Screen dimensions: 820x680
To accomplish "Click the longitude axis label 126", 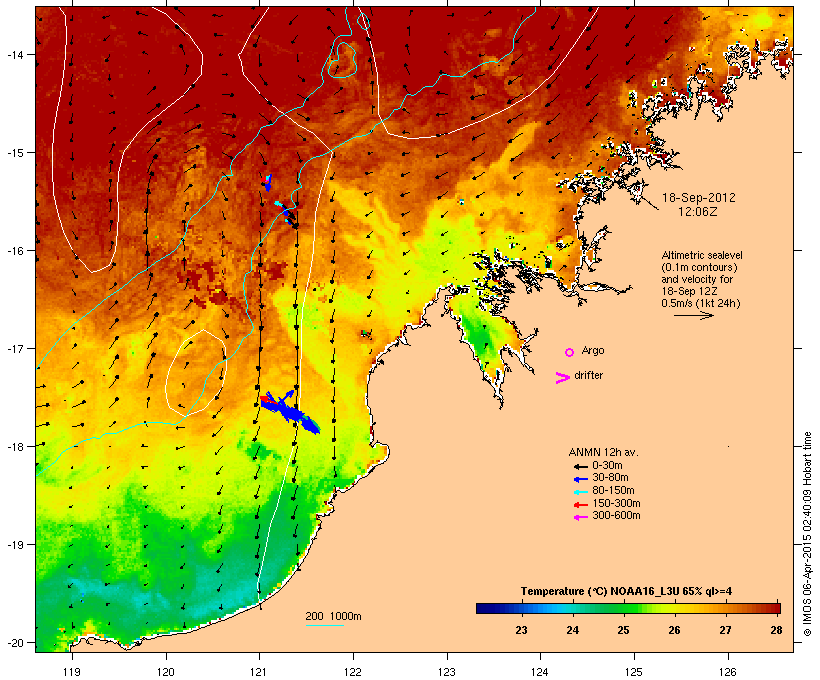I will tap(727, 672).
